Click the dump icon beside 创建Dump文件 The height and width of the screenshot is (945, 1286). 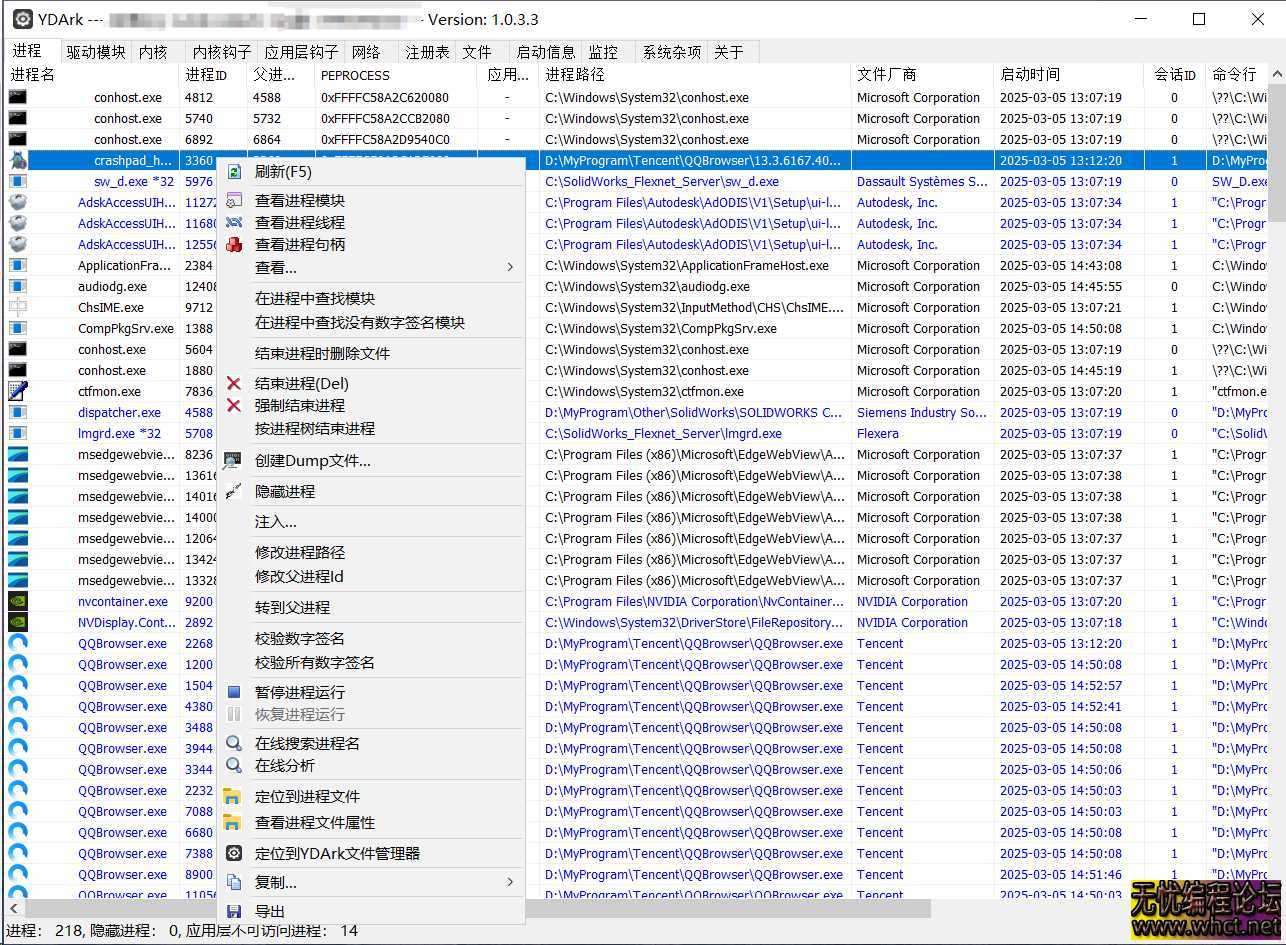234,461
